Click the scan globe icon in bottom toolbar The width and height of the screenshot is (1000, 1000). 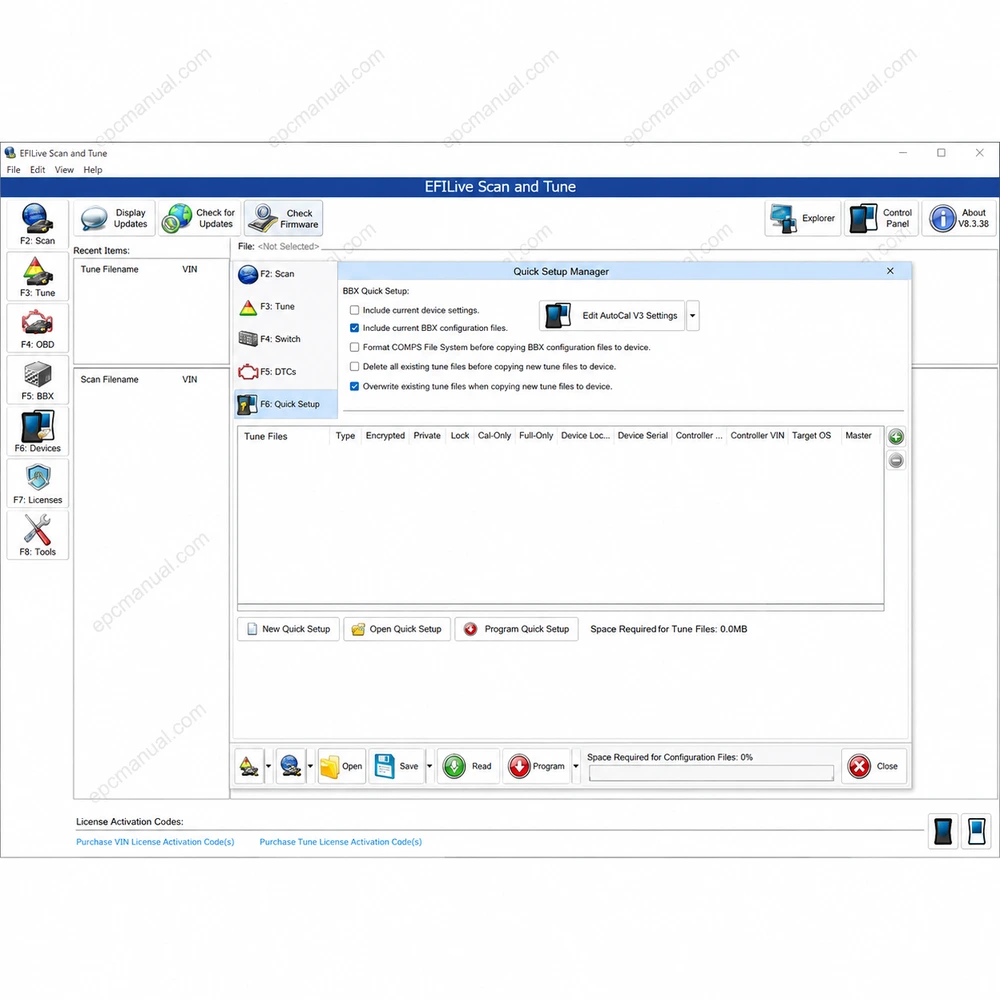pyautogui.click(x=291, y=766)
